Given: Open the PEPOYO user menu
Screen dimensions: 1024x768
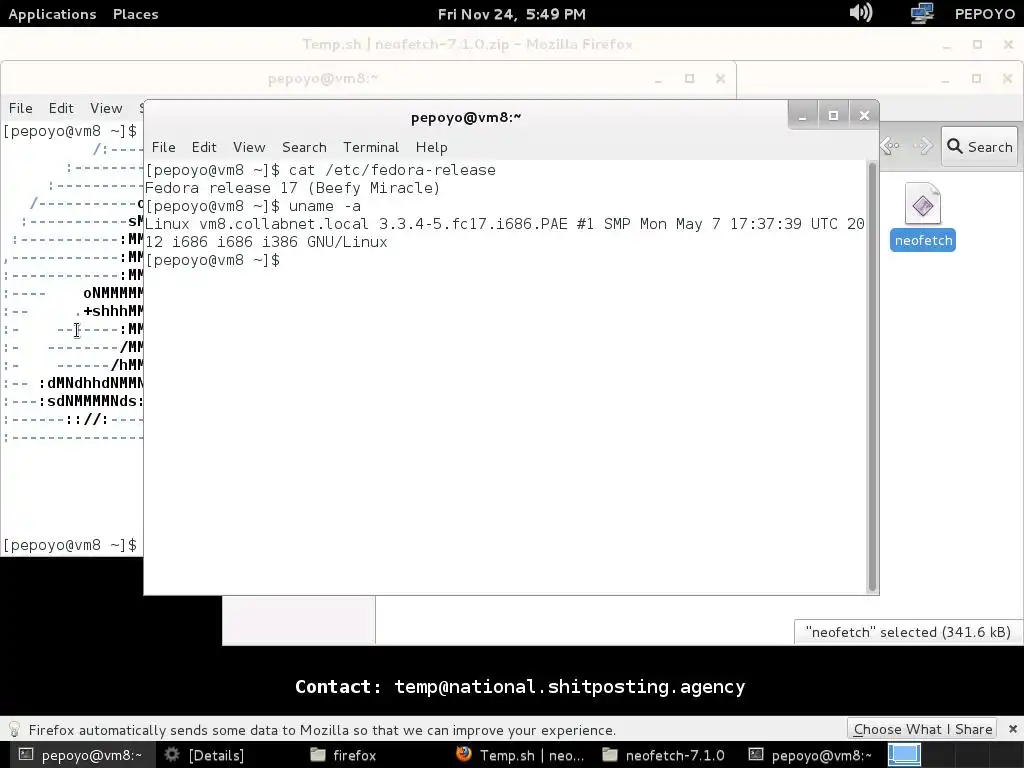Looking at the screenshot, I should [984, 14].
